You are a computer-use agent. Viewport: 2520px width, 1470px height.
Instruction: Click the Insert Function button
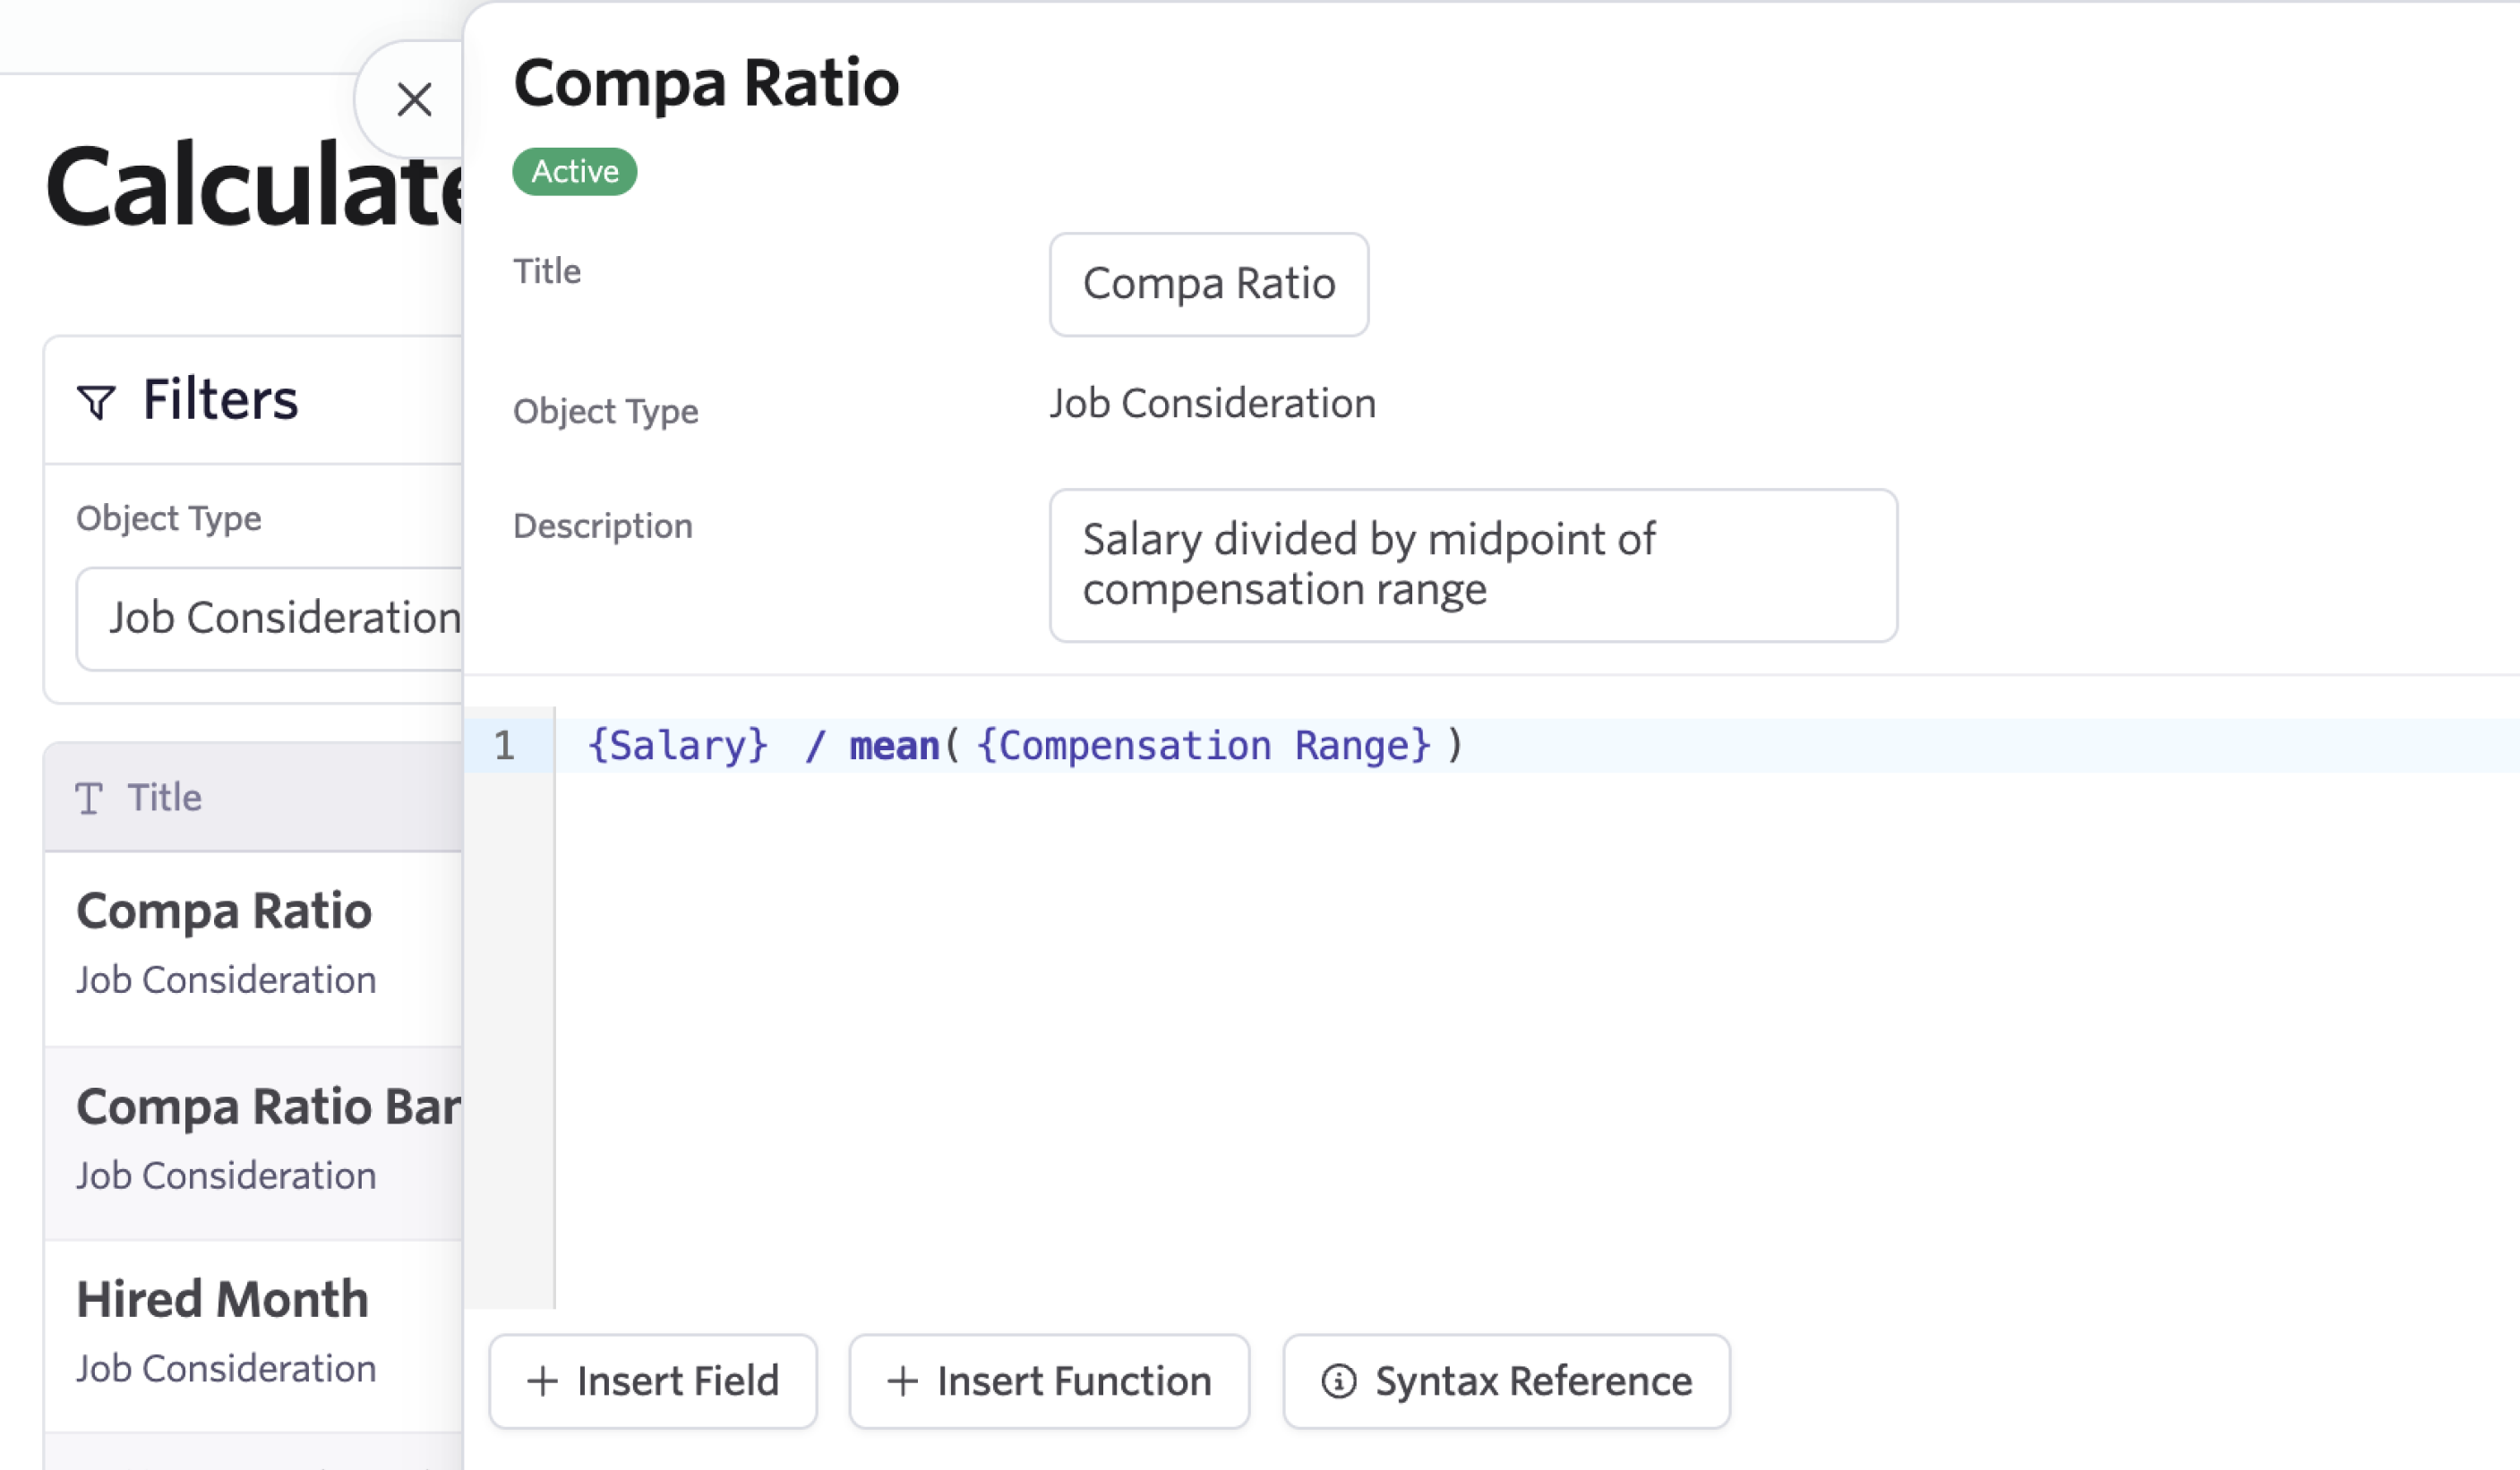(1049, 1381)
